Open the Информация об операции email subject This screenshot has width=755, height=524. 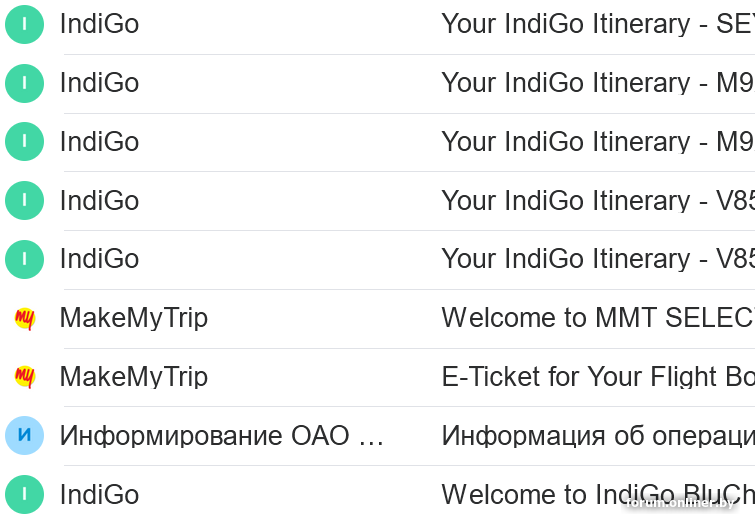point(596,436)
